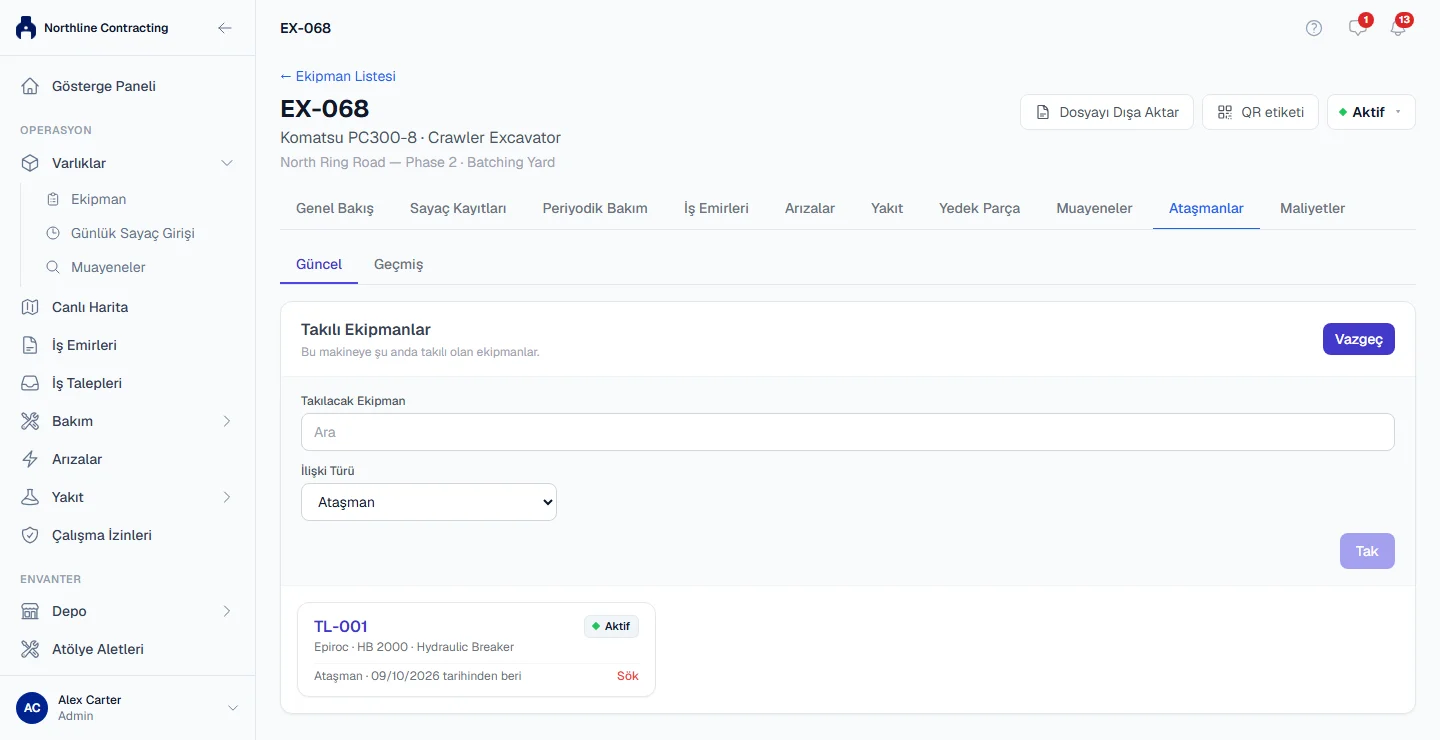Click the Depo warehouse icon
This screenshot has width=1440, height=740.
[31, 611]
